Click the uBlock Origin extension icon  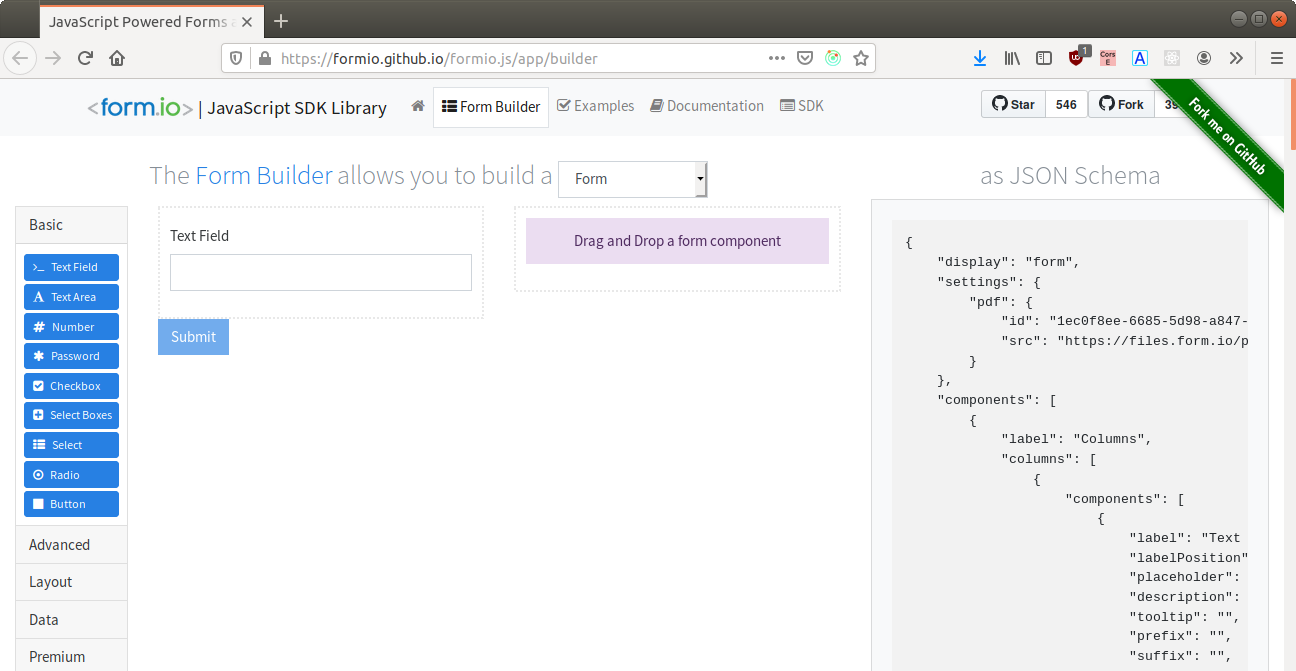tap(1076, 58)
